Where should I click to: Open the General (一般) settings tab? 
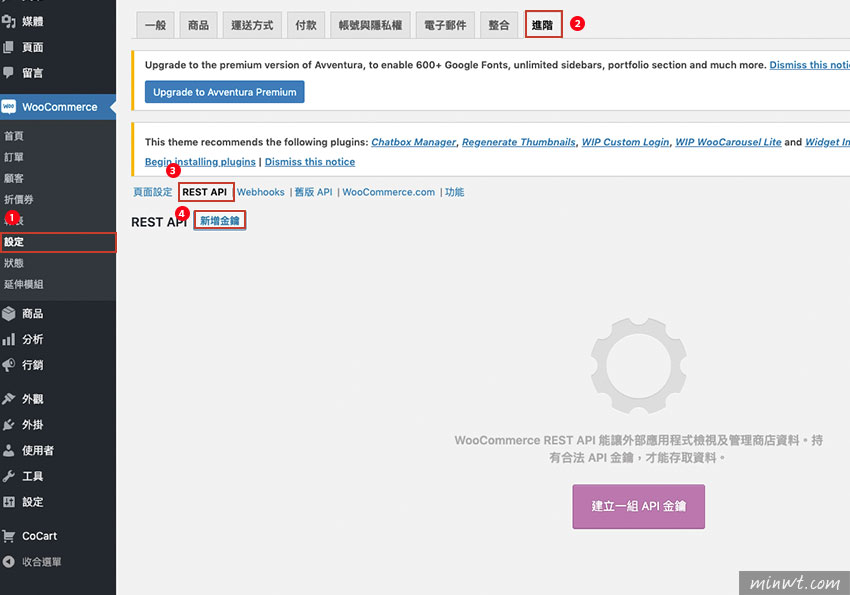(x=156, y=25)
